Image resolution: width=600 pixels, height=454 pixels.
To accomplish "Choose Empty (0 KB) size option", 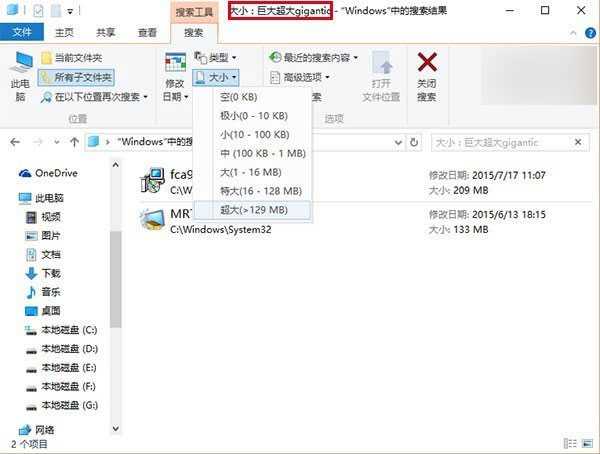I will coord(253,97).
